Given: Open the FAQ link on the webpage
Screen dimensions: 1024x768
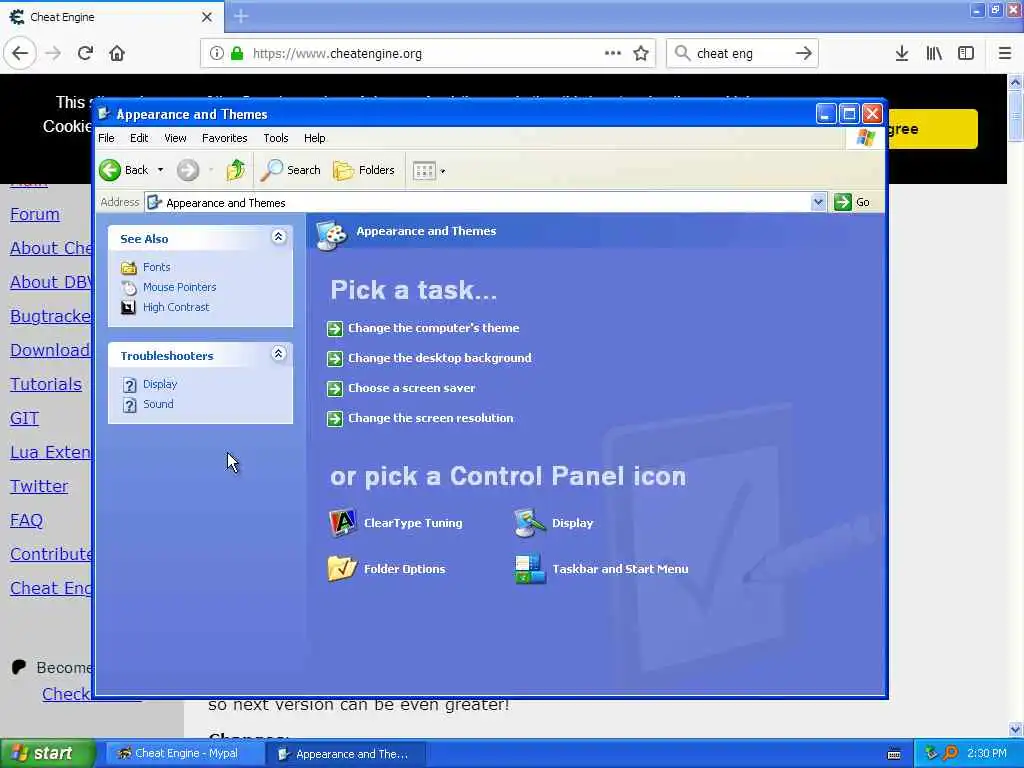Looking at the screenshot, I should (x=26, y=520).
